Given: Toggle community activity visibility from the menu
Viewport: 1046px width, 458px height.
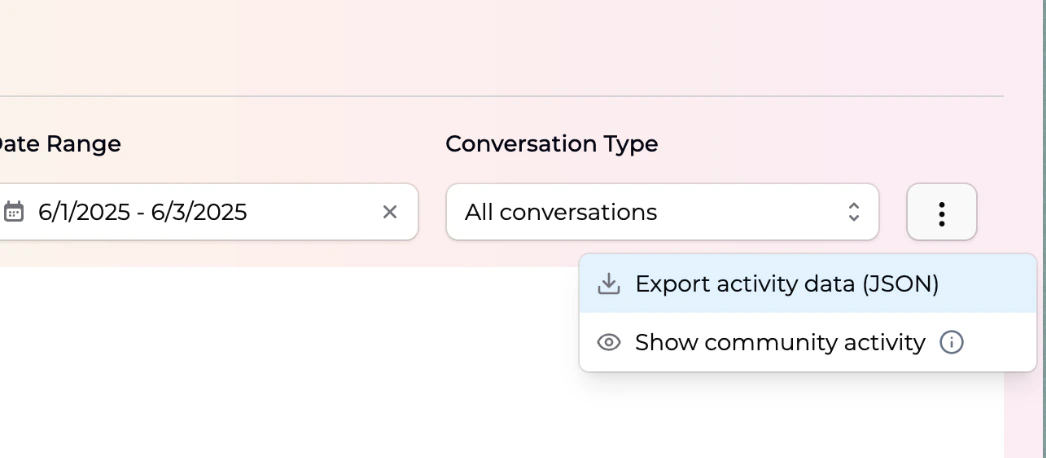Looking at the screenshot, I should (x=780, y=342).
